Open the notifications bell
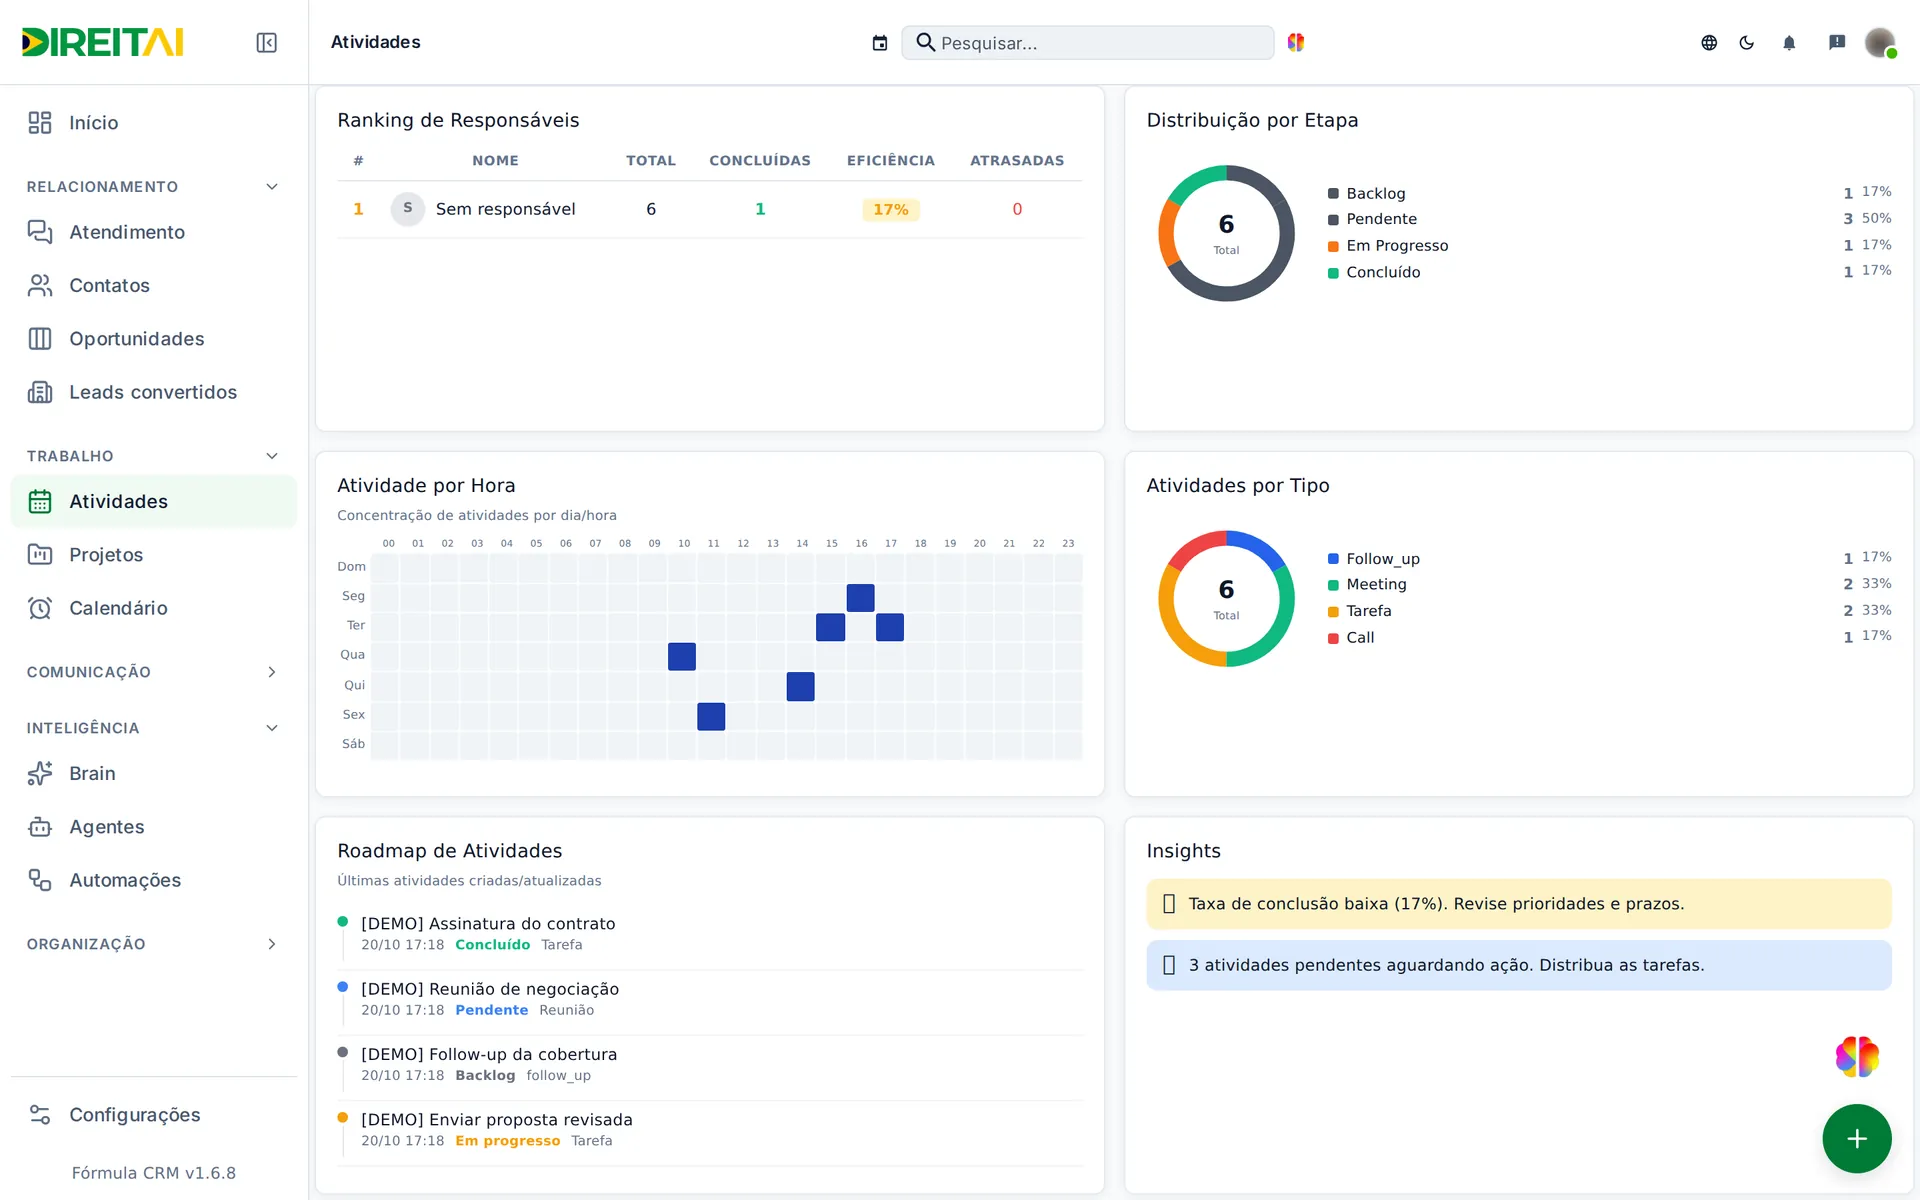The image size is (1920, 1200). (x=1789, y=42)
